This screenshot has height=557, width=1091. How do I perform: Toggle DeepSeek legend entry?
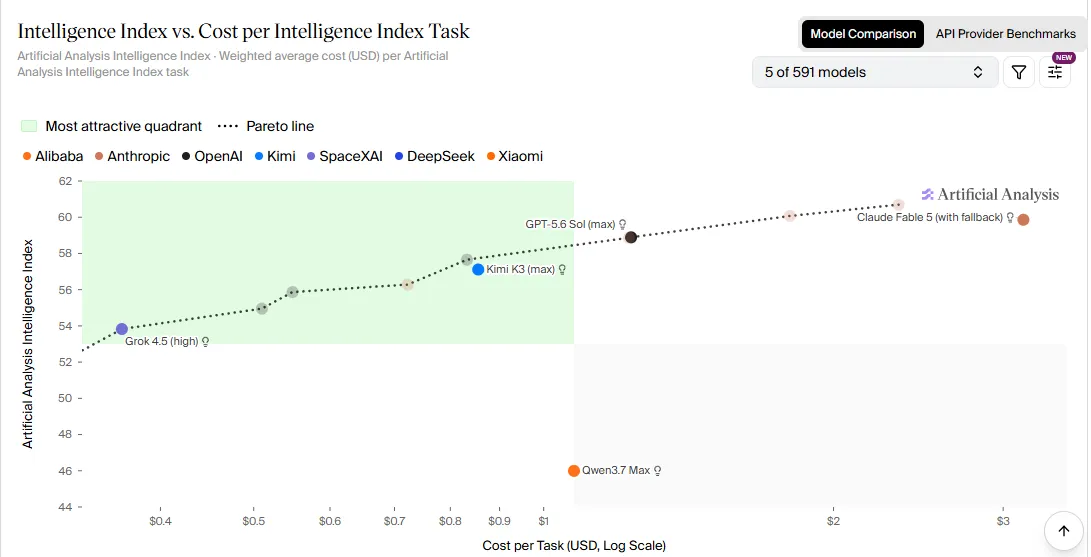435,156
